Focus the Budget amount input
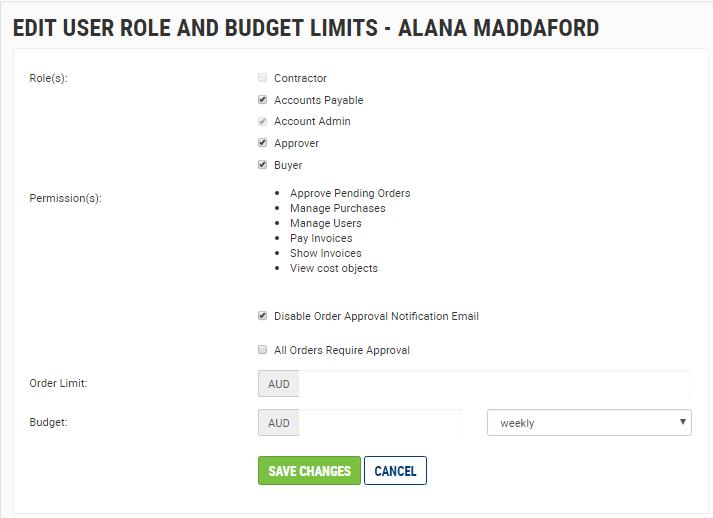The height and width of the screenshot is (518, 713). pos(380,423)
